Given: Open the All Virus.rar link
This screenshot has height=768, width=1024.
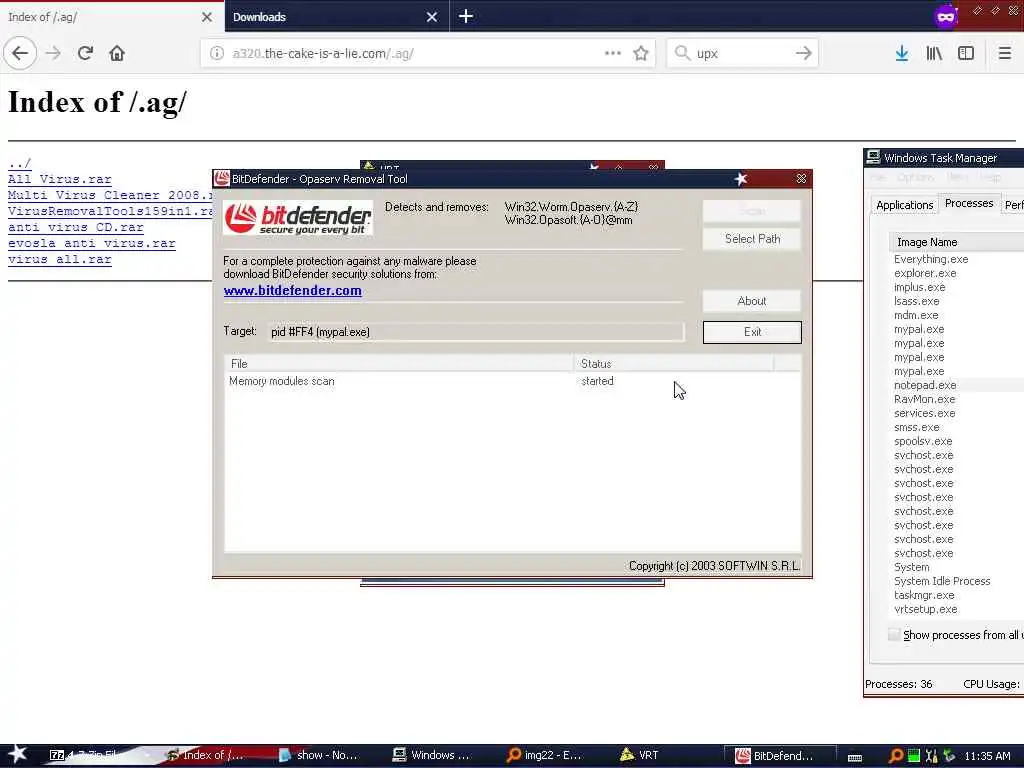Looking at the screenshot, I should pos(60,179).
